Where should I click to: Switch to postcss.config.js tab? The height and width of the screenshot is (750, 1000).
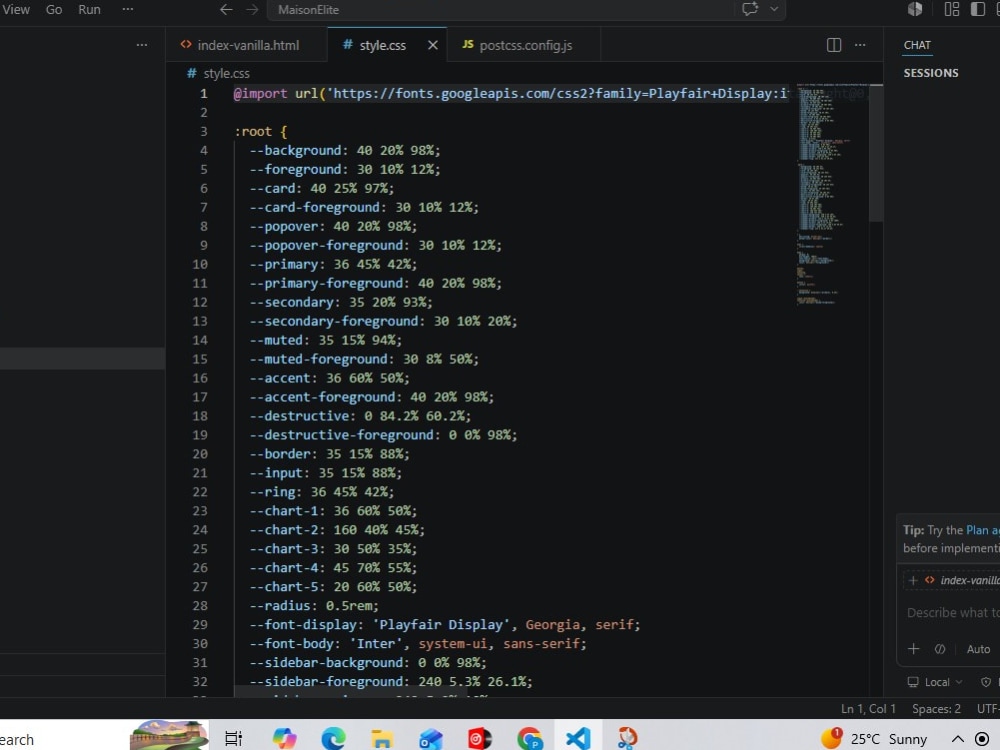click(x=523, y=45)
